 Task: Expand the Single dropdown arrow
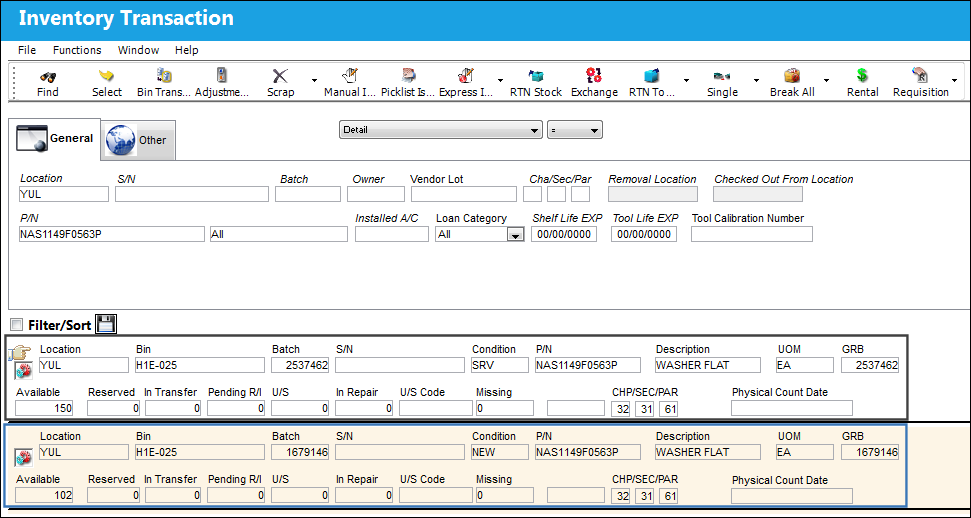coord(756,81)
